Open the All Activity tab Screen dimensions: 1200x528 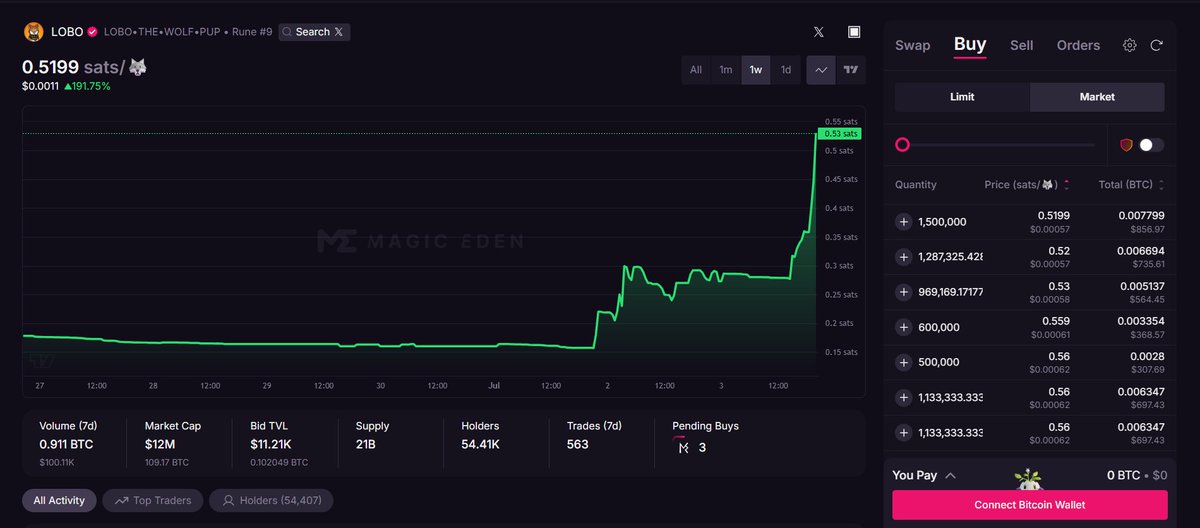[x=59, y=500]
